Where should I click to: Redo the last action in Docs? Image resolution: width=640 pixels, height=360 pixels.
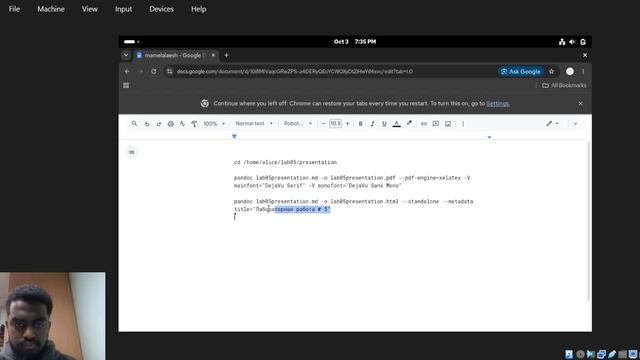tap(159, 124)
